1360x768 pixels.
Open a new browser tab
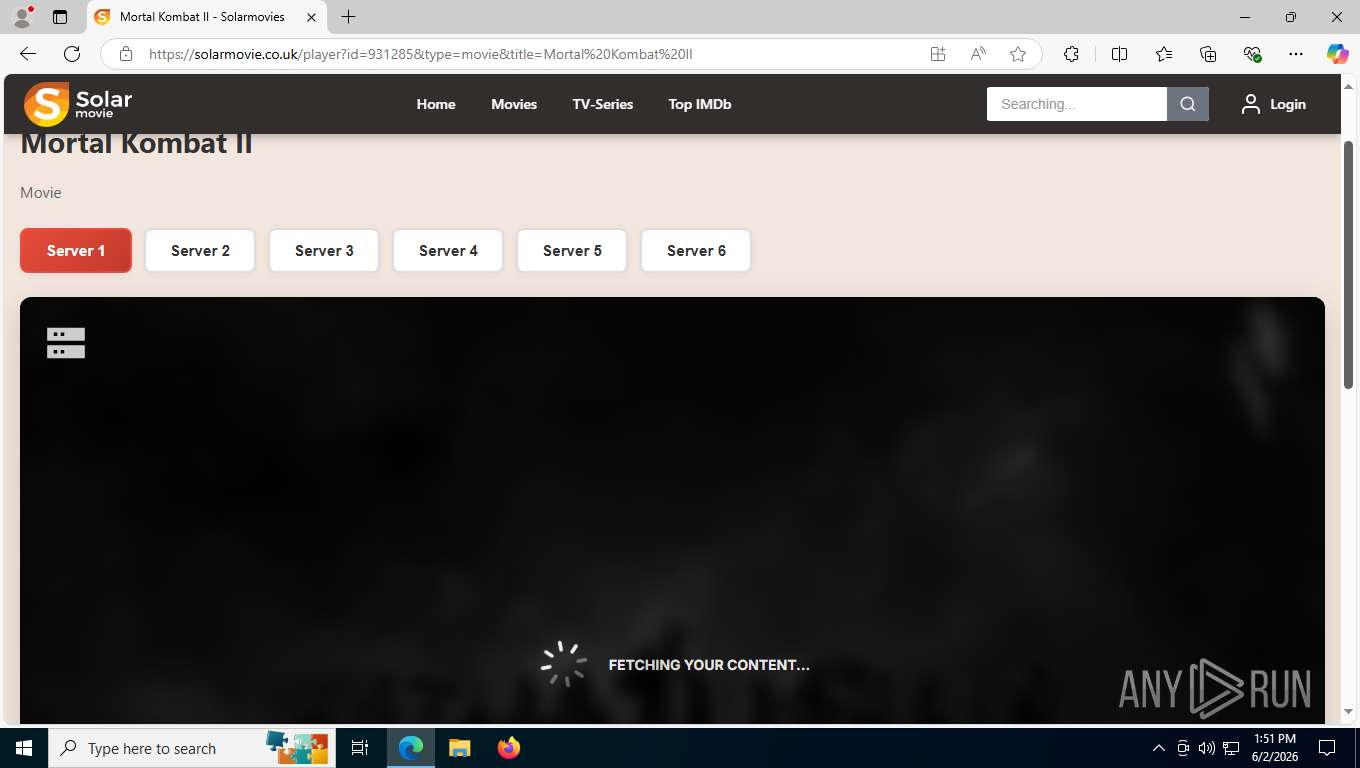(x=348, y=17)
